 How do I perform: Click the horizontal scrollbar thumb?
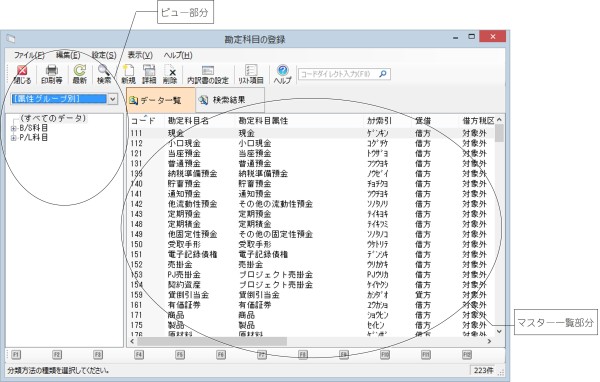pos(212,341)
